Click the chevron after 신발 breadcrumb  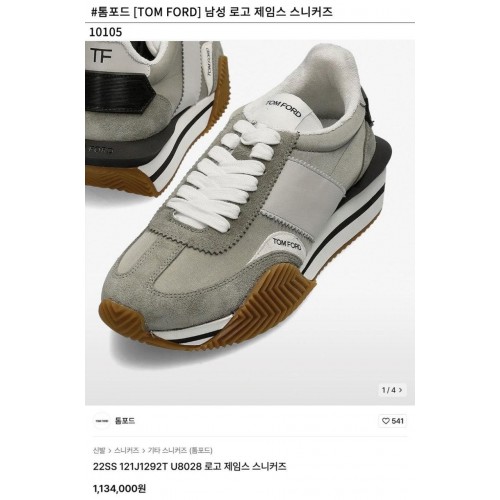pos(110,451)
